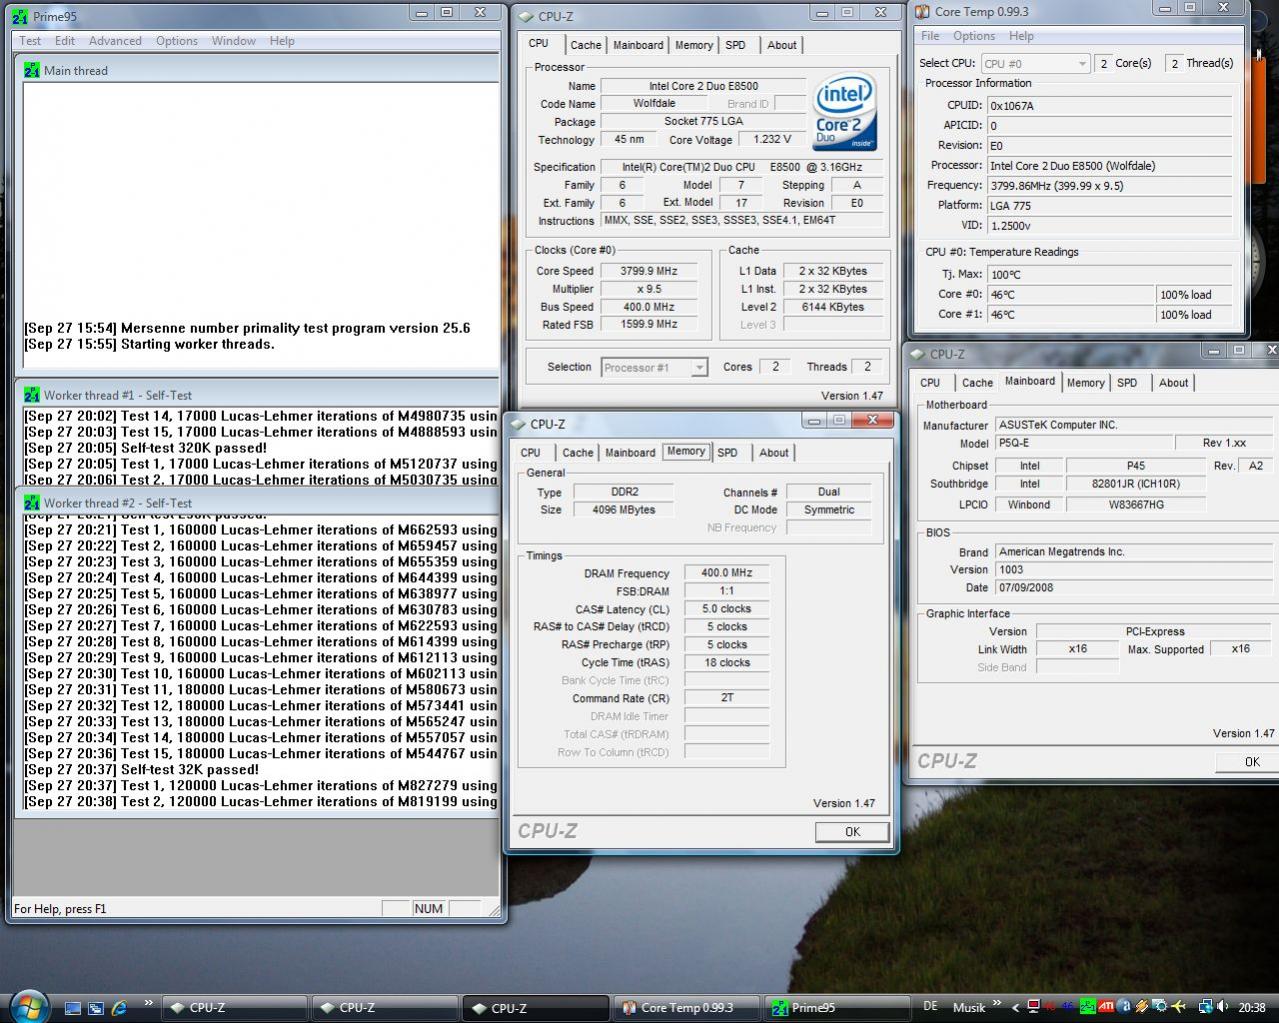The height and width of the screenshot is (1023, 1279).
Task: Click title bar icon of CPU-Z Mainboard window
Action: [917, 353]
